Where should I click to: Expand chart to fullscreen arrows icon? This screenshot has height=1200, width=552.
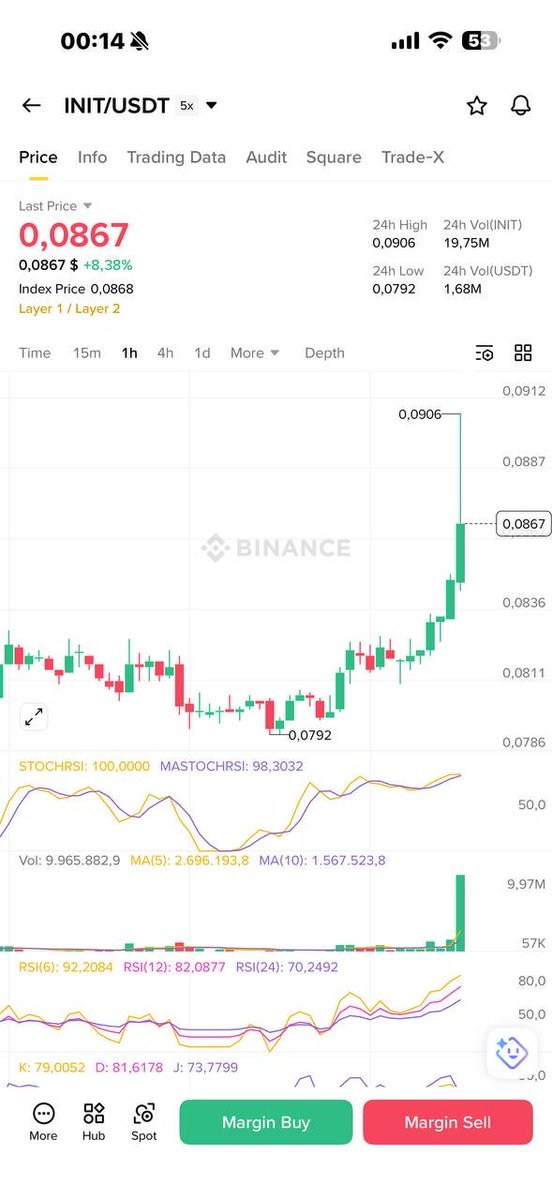[34, 716]
